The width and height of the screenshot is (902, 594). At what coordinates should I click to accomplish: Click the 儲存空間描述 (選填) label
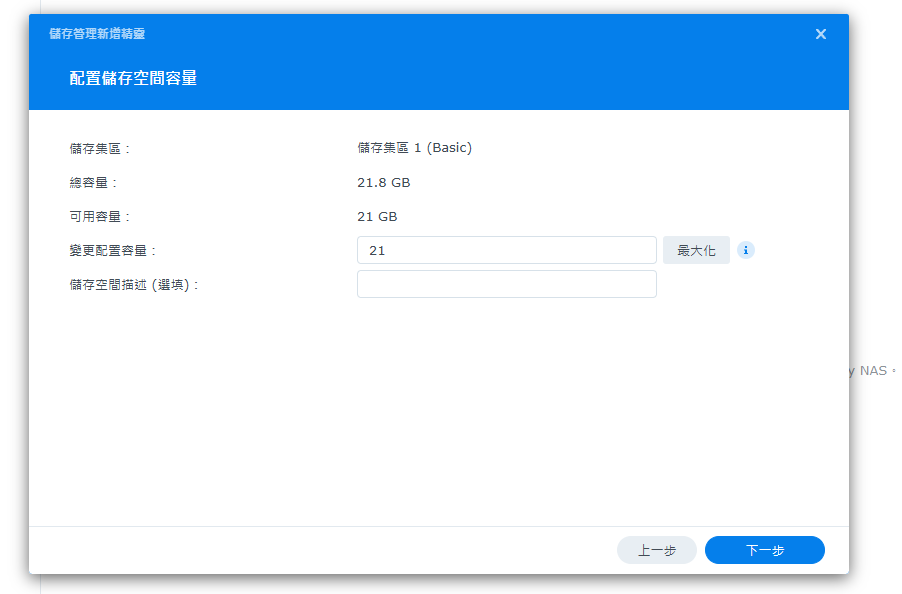(134, 285)
